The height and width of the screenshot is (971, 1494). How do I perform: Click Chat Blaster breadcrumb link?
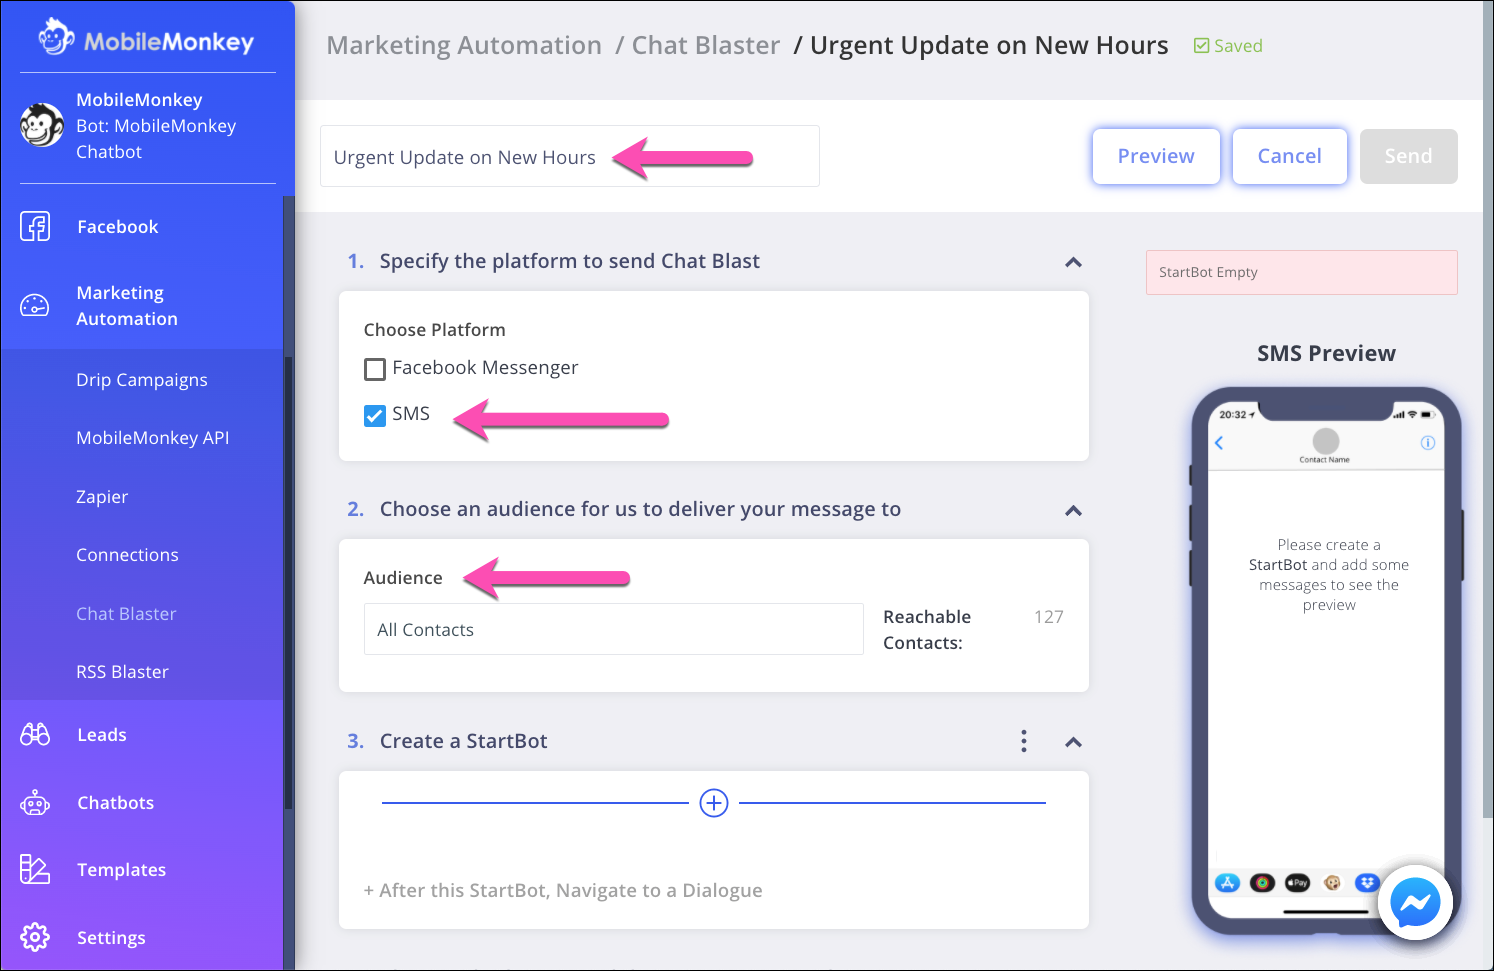[706, 46]
